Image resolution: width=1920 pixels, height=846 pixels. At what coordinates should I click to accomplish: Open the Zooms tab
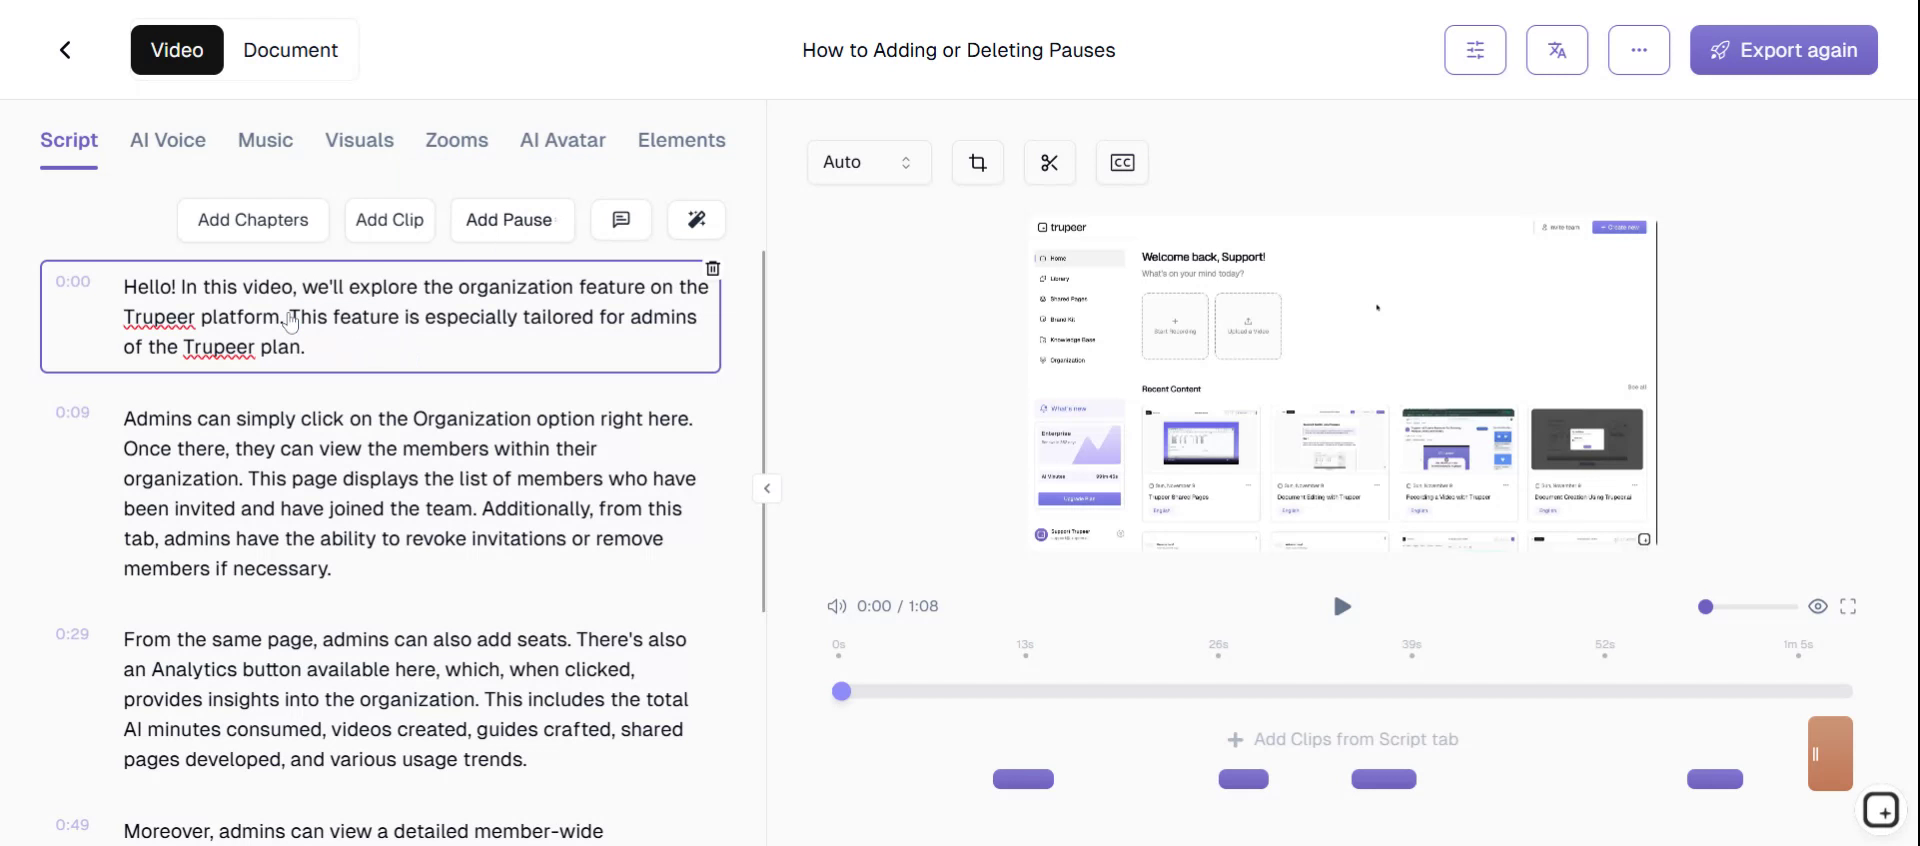(457, 140)
